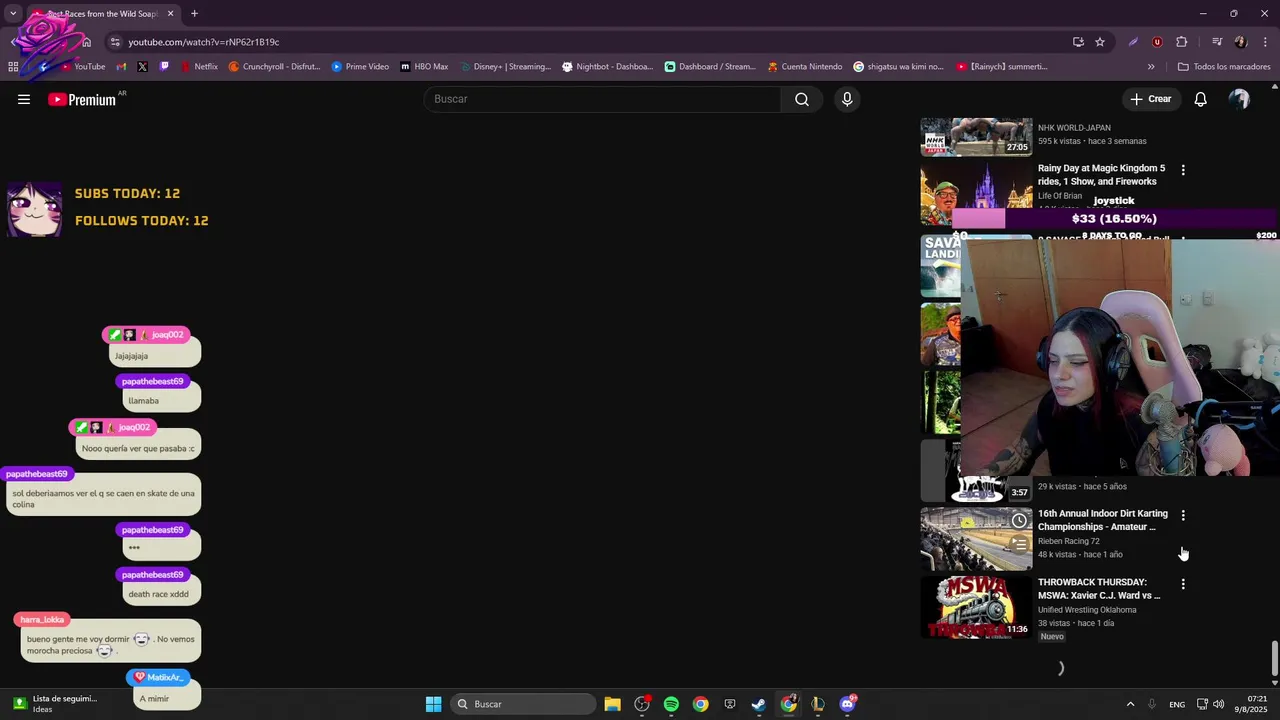1280x720 pixels.
Task: Open the HBO Max bookmark
Action: [x=424, y=67]
